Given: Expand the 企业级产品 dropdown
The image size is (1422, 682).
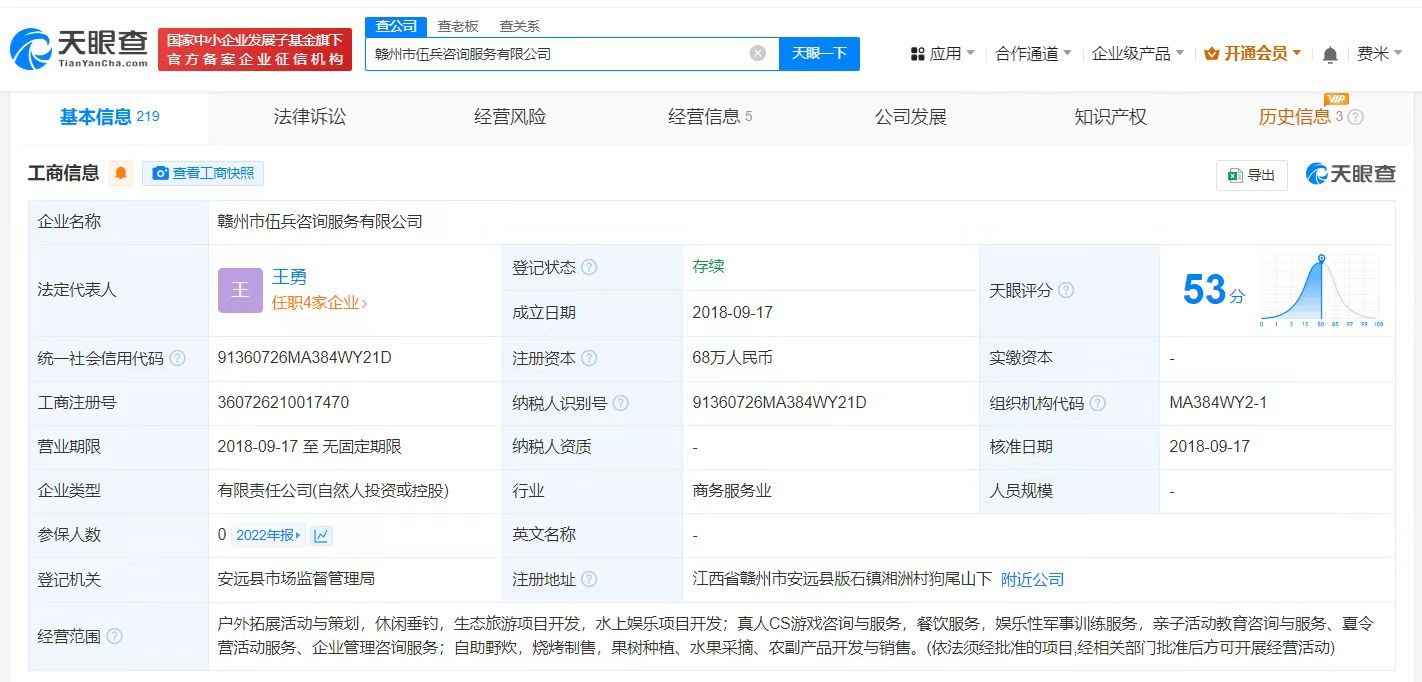Looking at the screenshot, I should (1133, 53).
